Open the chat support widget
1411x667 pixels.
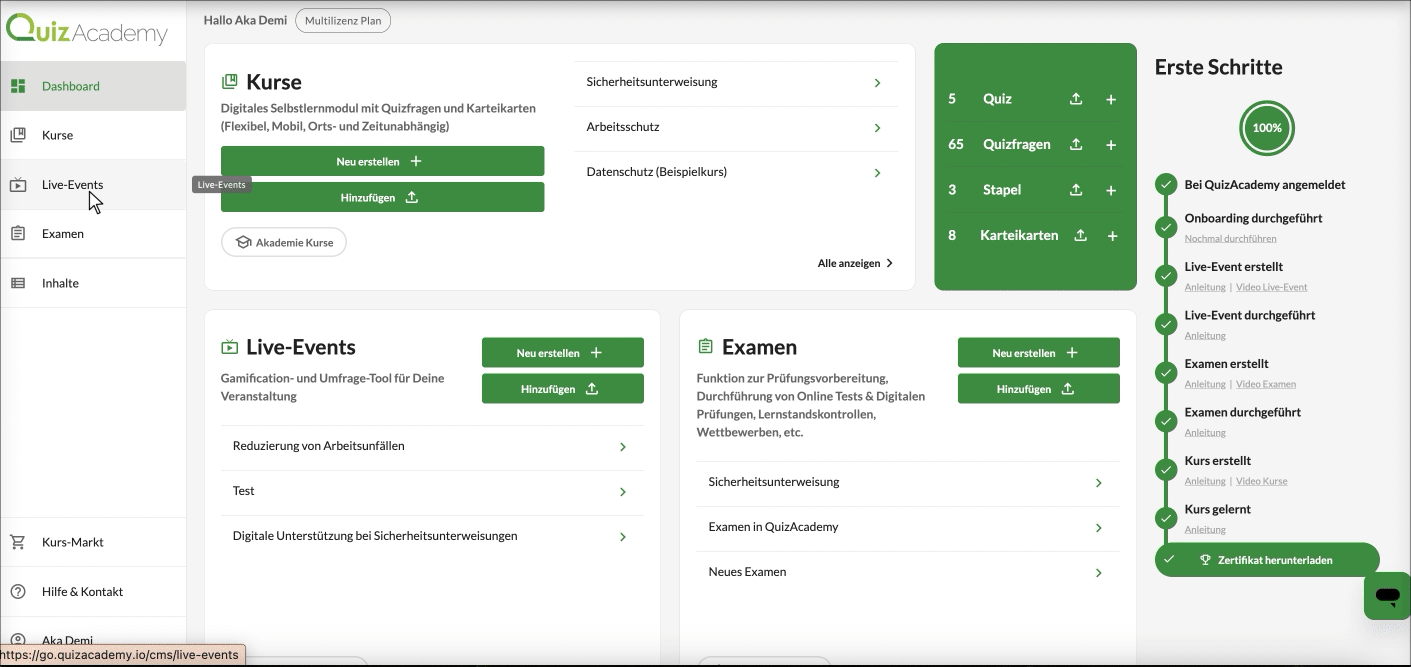(x=1387, y=596)
